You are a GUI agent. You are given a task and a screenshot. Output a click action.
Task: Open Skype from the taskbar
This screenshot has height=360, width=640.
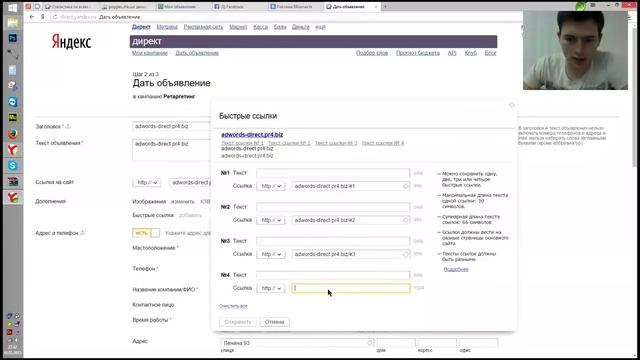[13, 165]
